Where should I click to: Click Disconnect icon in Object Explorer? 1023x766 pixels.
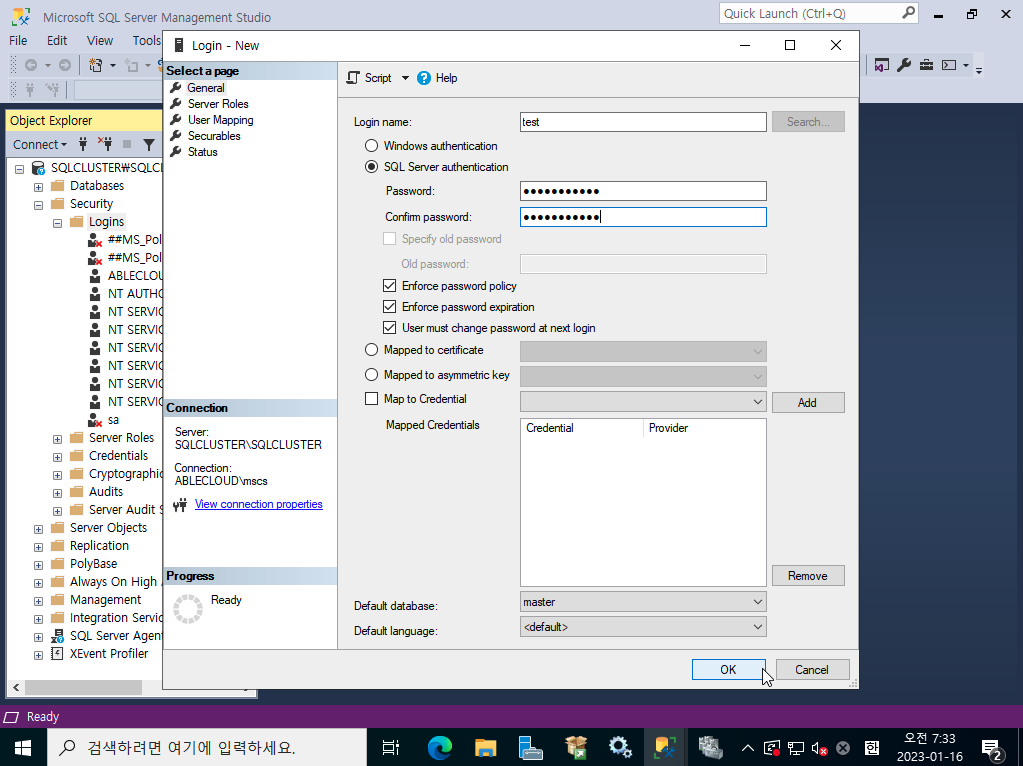[104, 144]
